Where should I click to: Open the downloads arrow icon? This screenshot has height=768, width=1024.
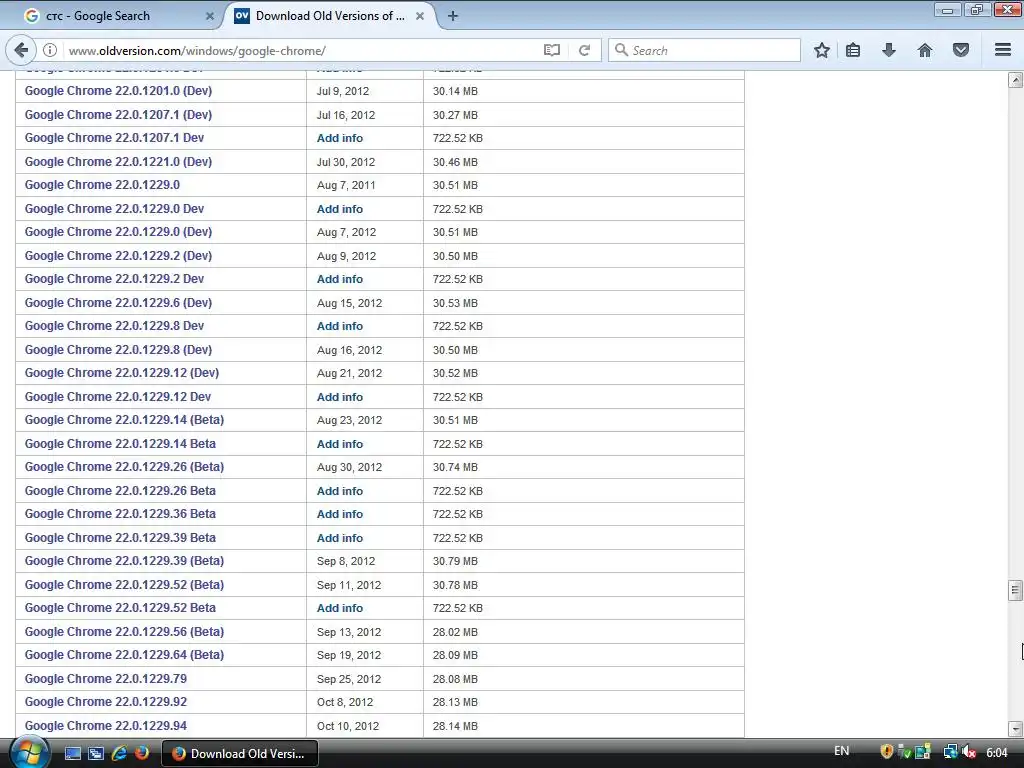point(889,50)
